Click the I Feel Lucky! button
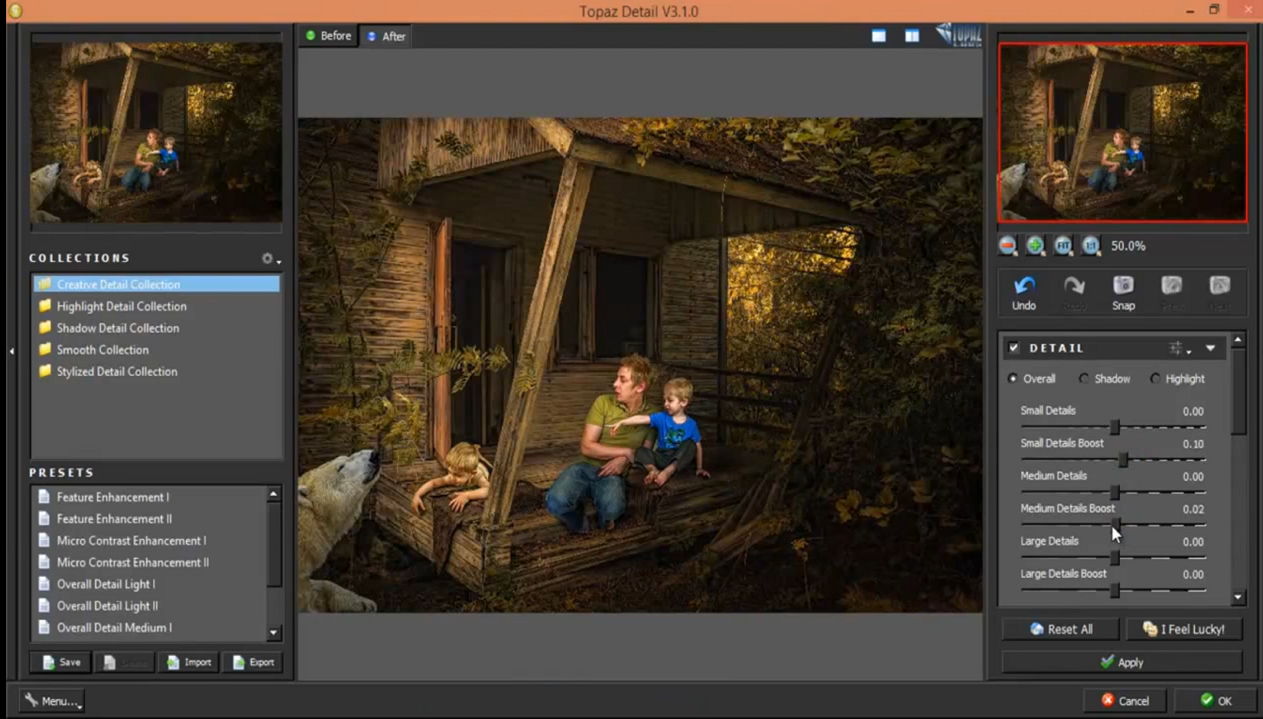 click(1184, 629)
